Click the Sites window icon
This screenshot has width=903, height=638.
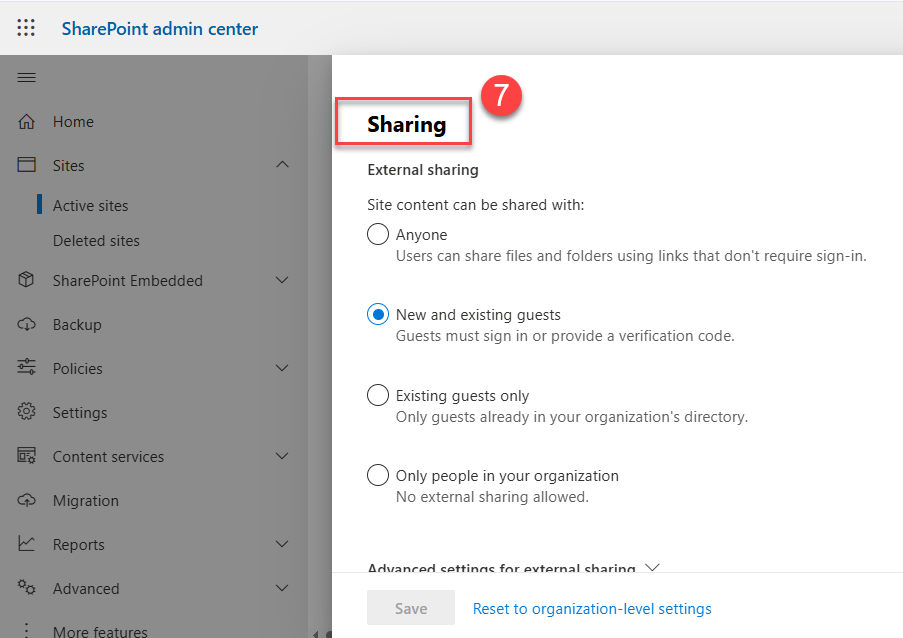tap(26, 165)
